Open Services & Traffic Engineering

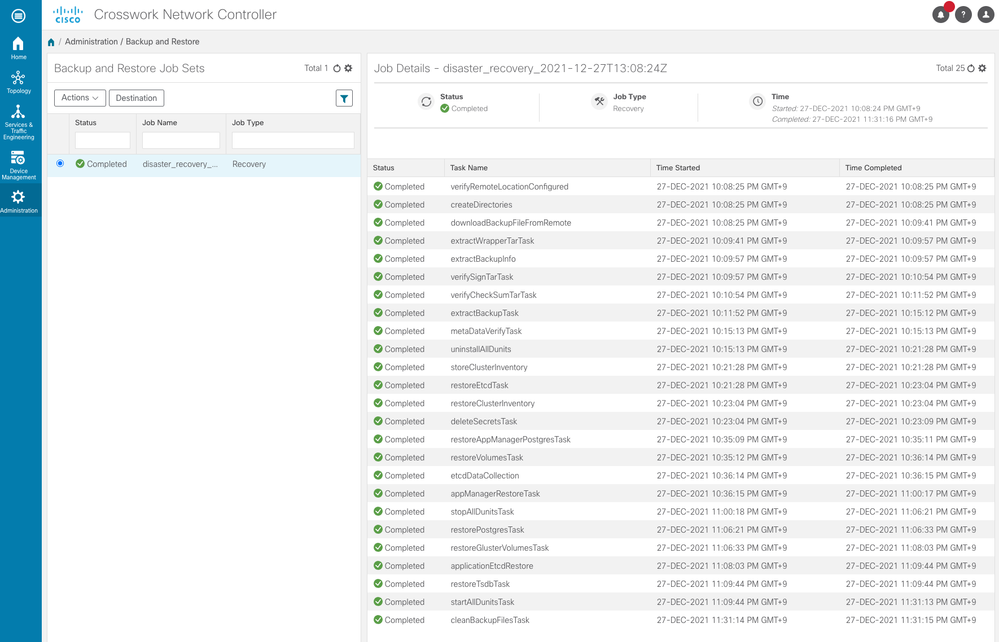click(x=18, y=122)
